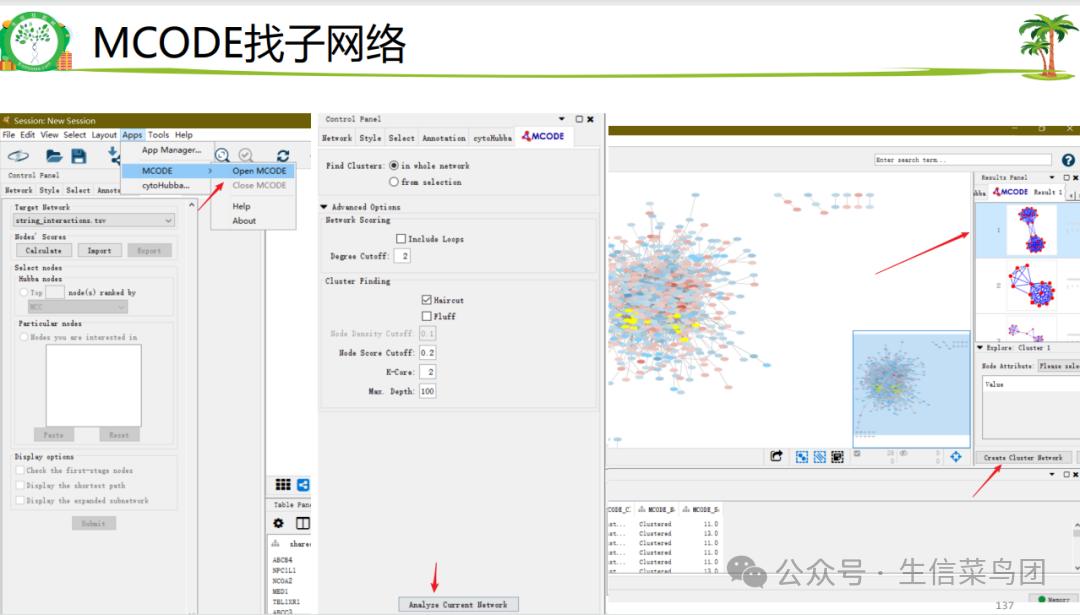This screenshot has width=1080, height=615.
Task: Click the export network share-arrow icon
Action: click(776, 456)
